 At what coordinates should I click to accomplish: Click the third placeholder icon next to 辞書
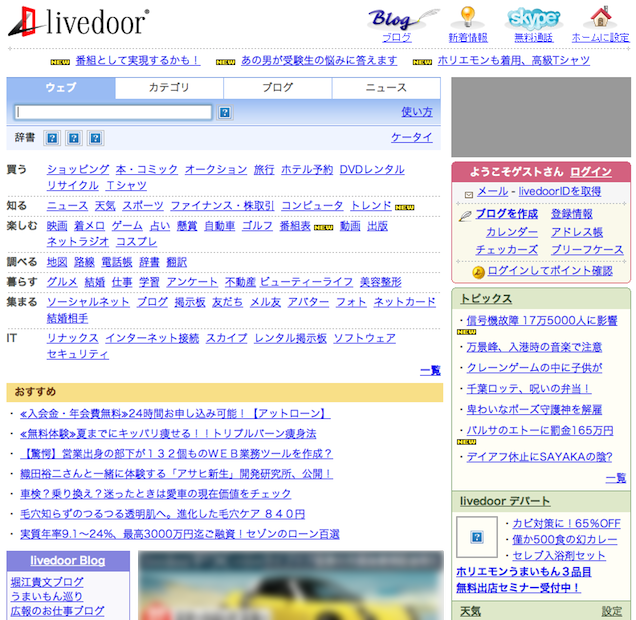point(95,138)
